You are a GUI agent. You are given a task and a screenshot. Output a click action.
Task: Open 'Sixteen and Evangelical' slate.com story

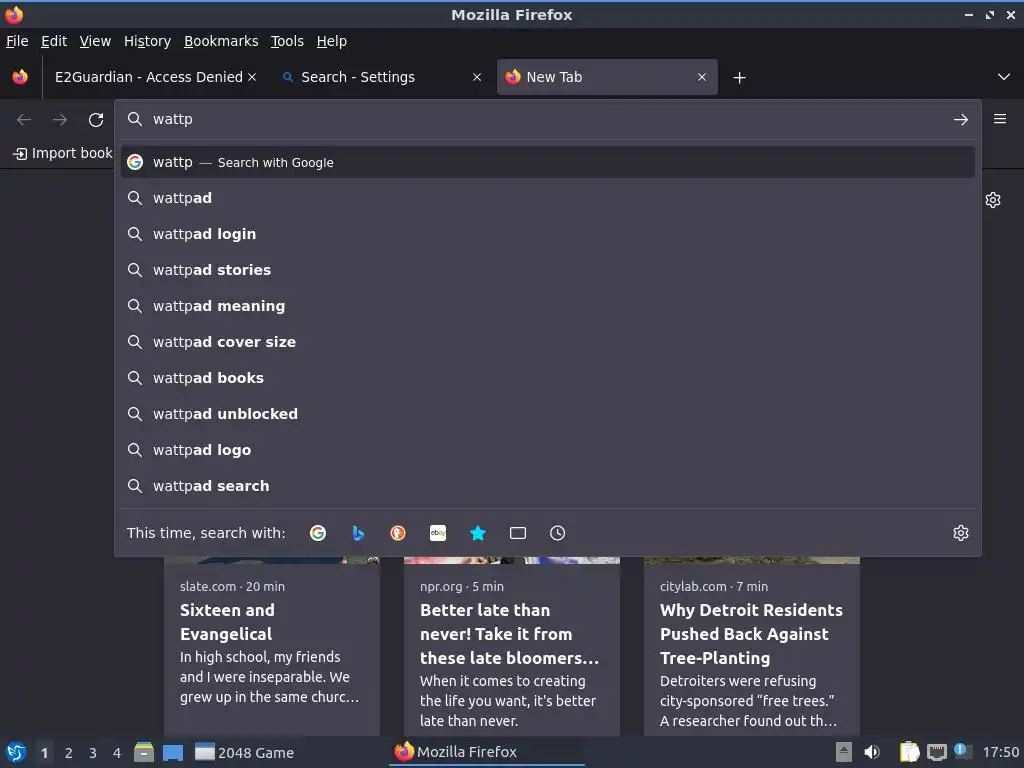[272, 647]
